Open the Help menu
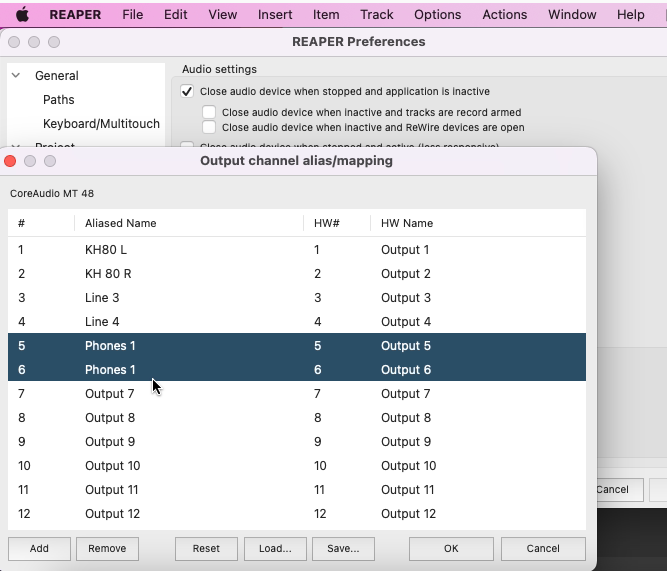Image resolution: width=667 pixels, height=571 pixels. click(x=630, y=14)
